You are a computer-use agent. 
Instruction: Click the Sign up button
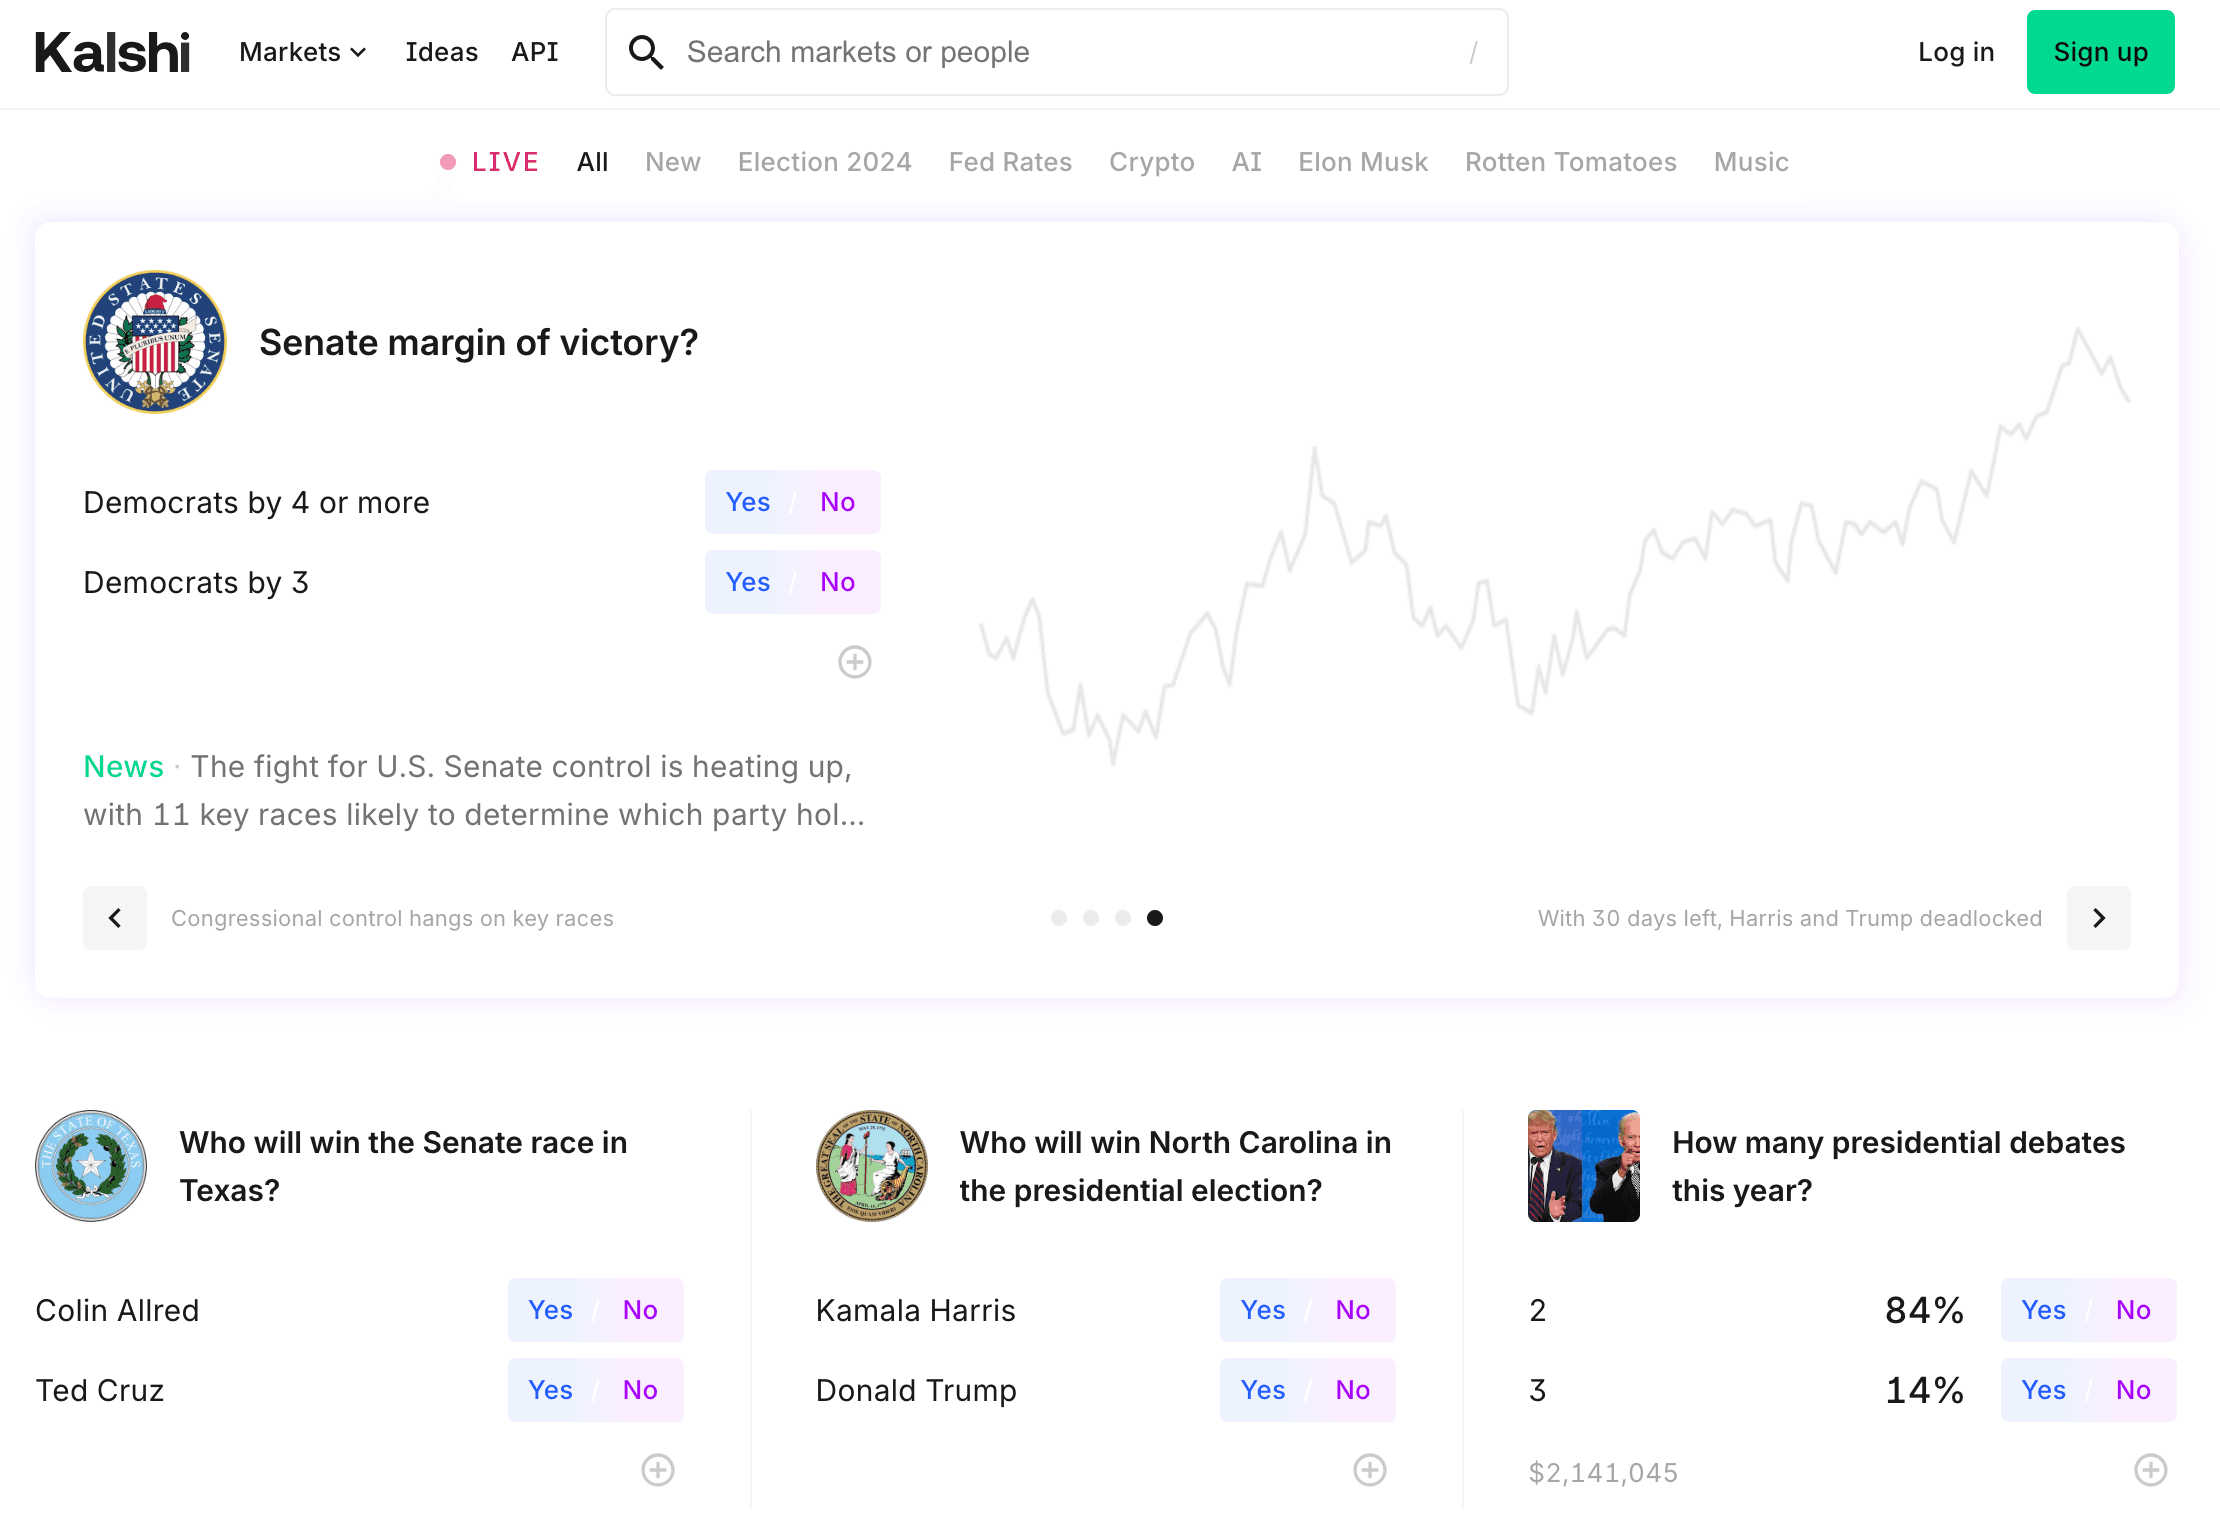(x=2102, y=51)
